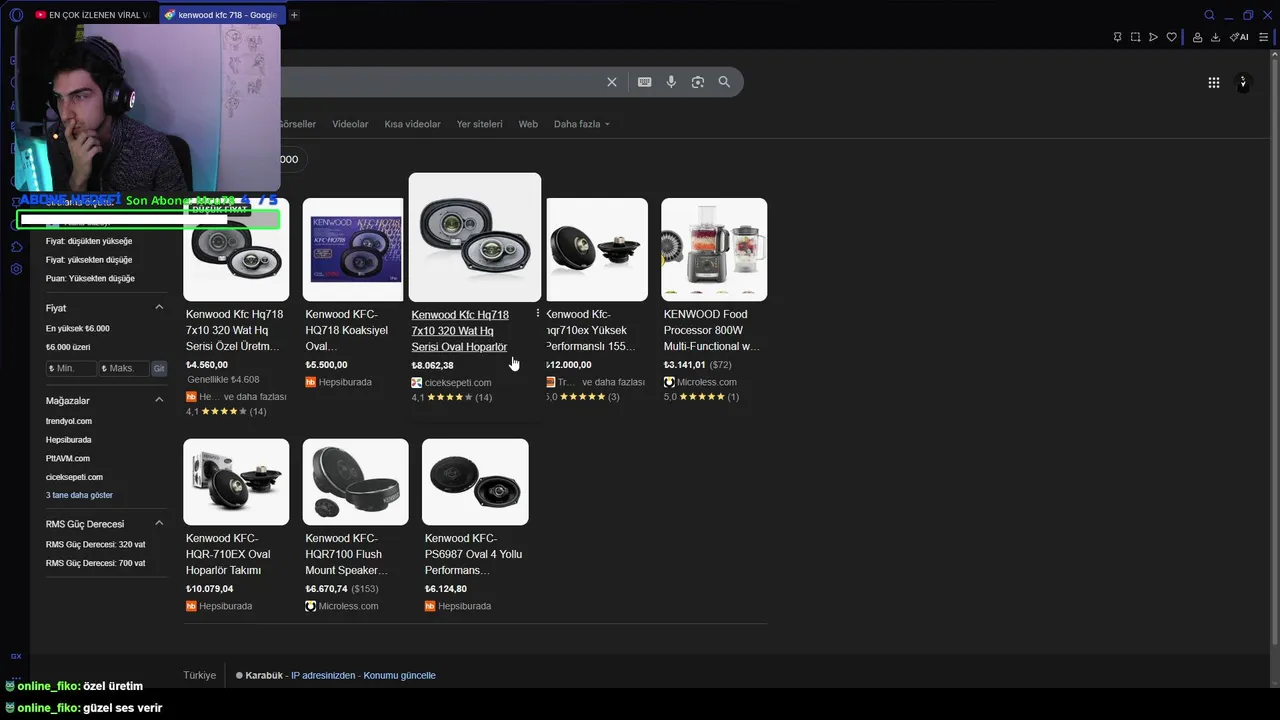
Task: Open the sidebar settings gear icon
Action: pos(16,269)
